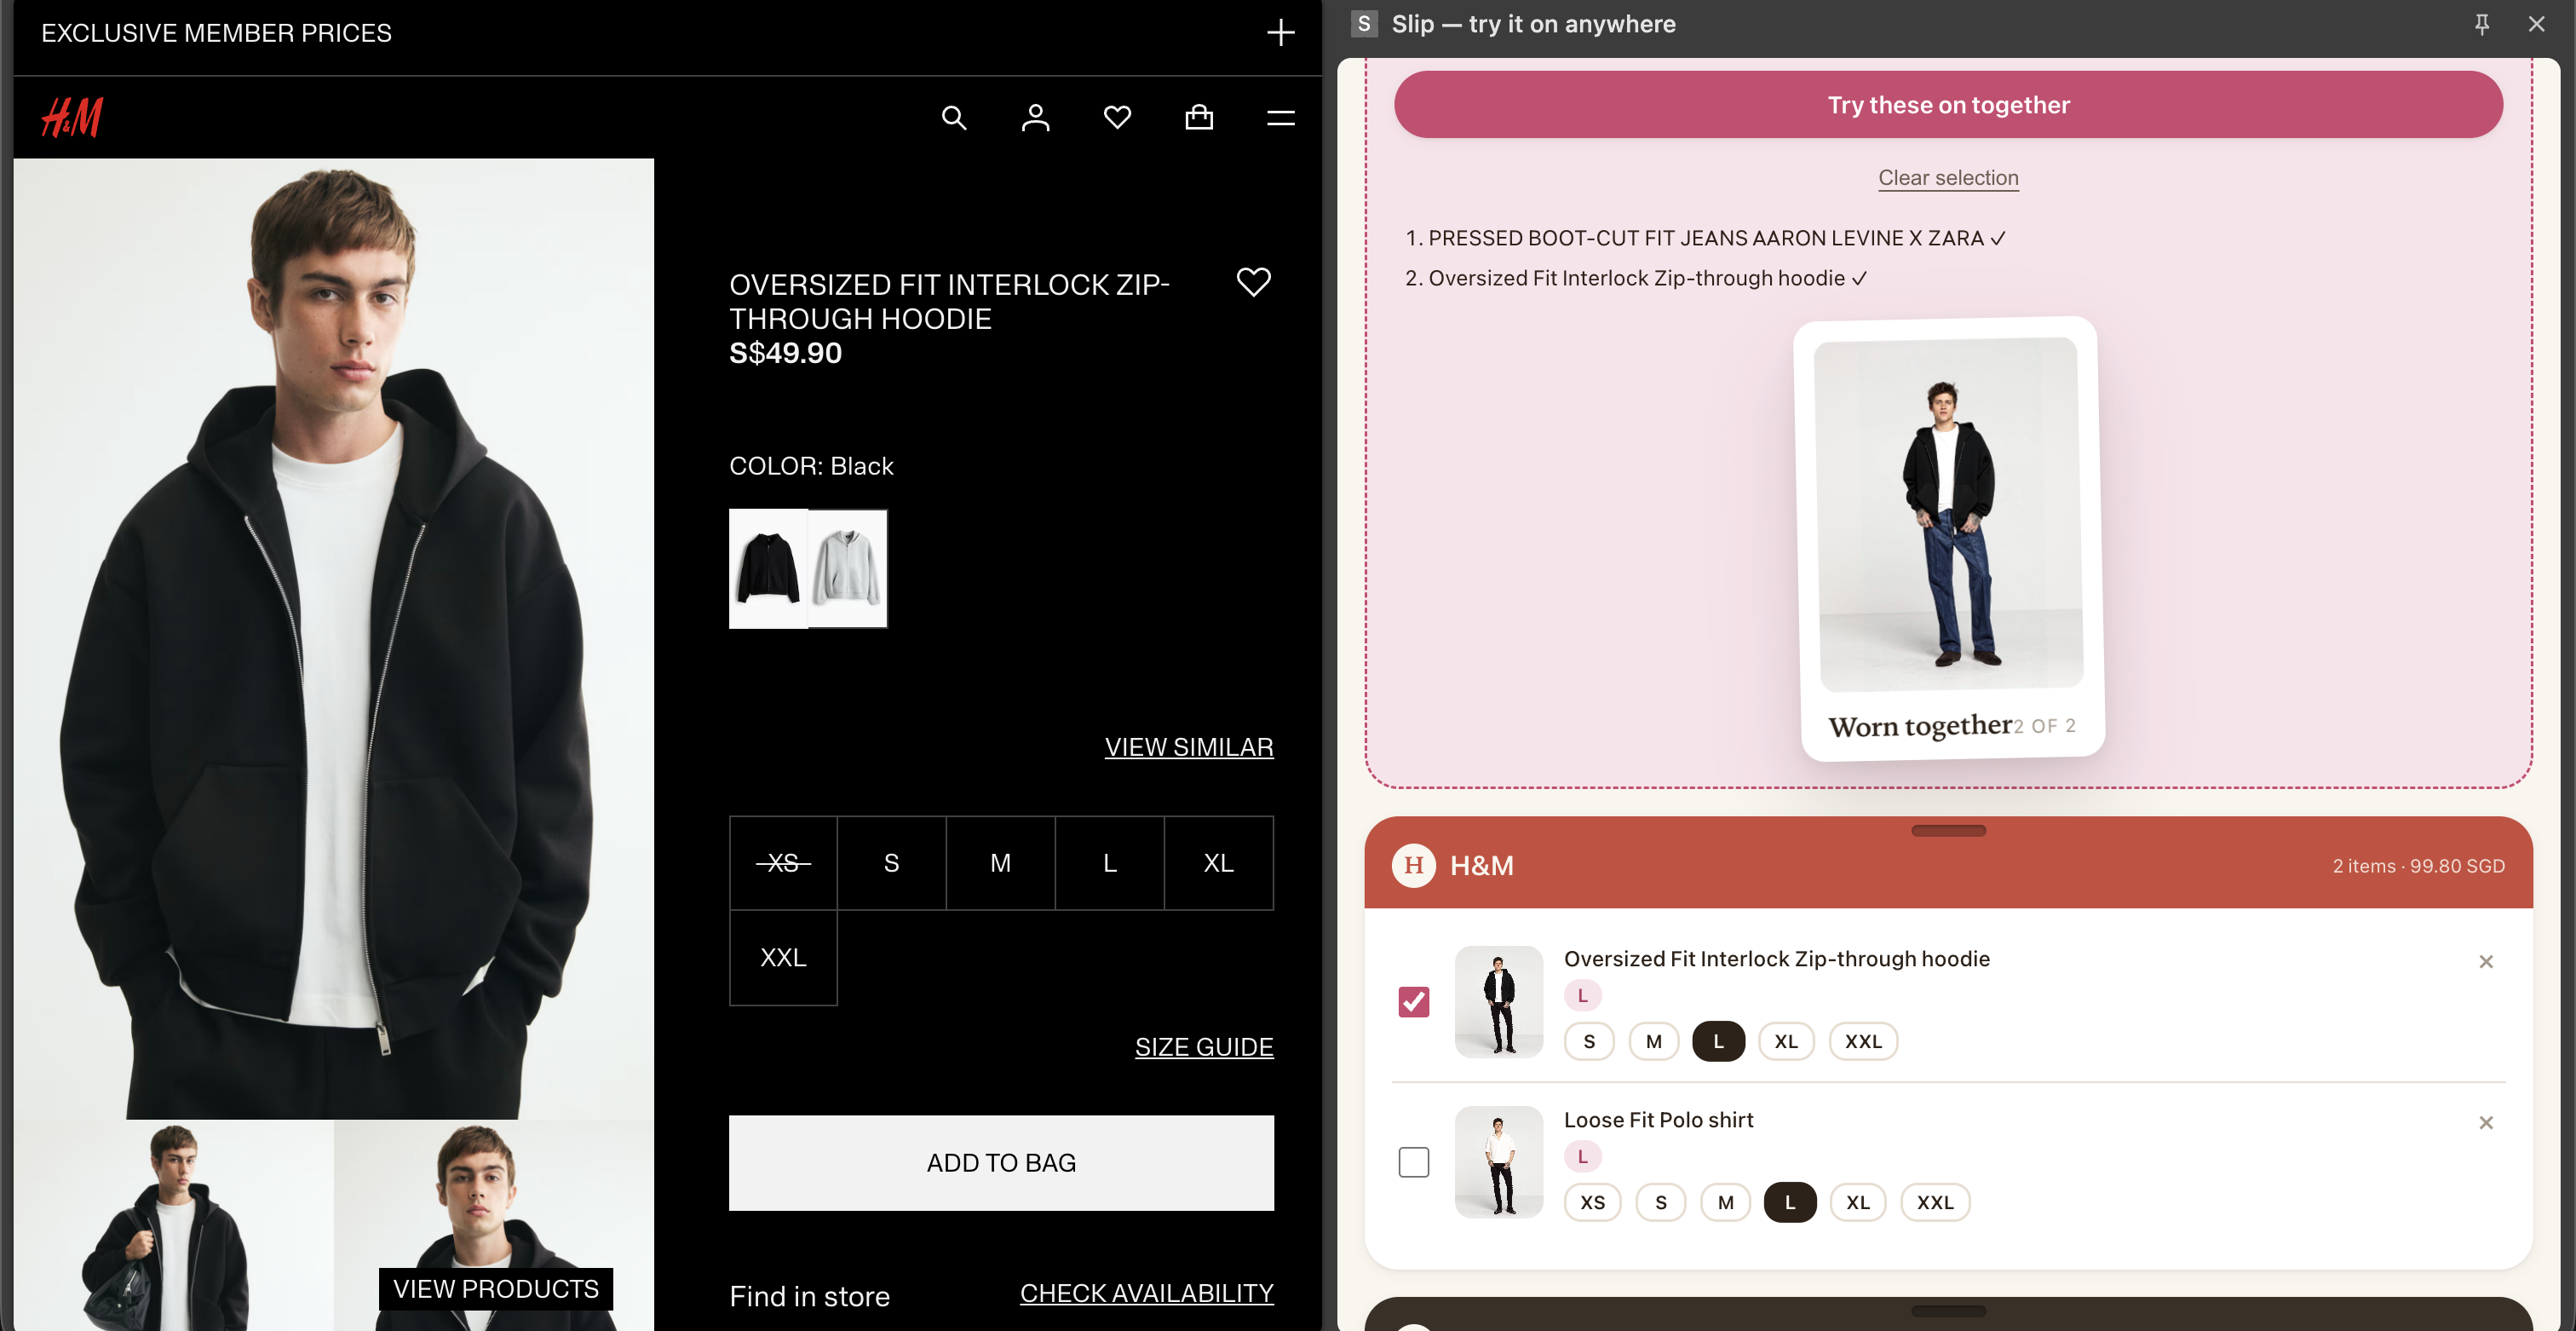Image resolution: width=2576 pixels, height=1331 pixels.
Task: Choose size L for Polo shirt in Slip
Action: click(x=1790, y=1202)
